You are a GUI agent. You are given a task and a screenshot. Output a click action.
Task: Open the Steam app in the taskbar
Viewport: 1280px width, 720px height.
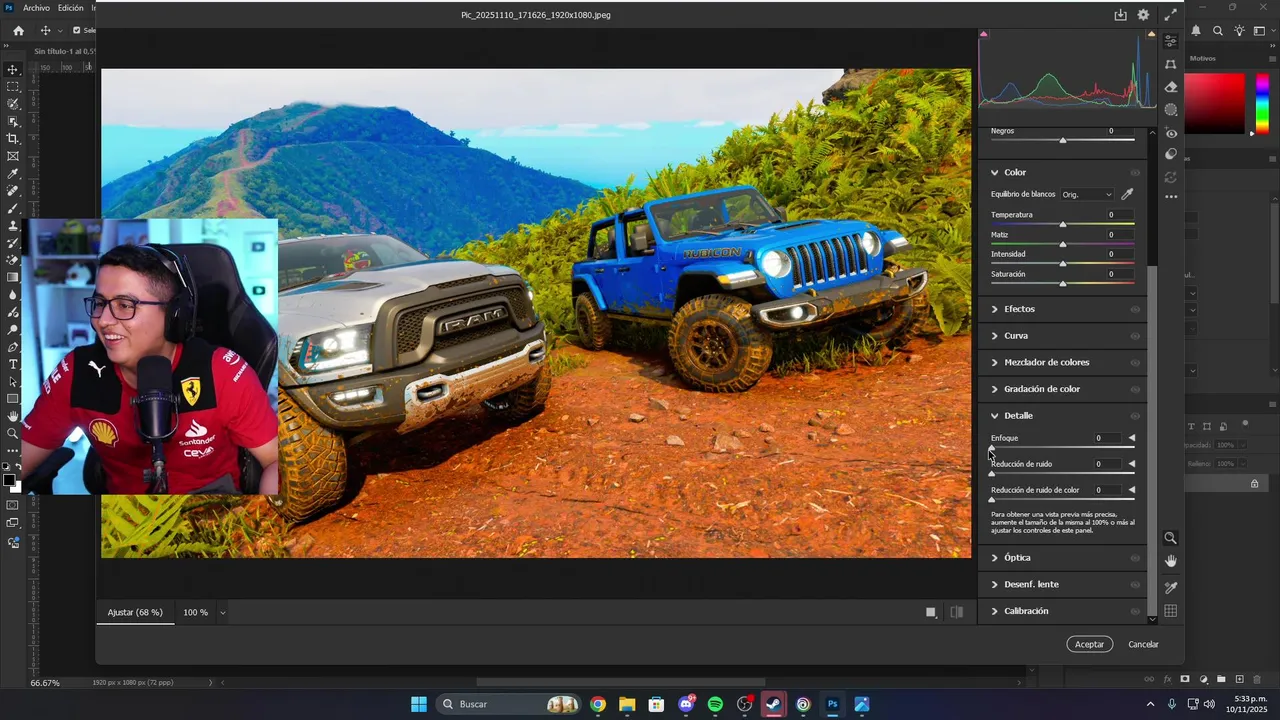pyautogui.click(x=773, y=704)
